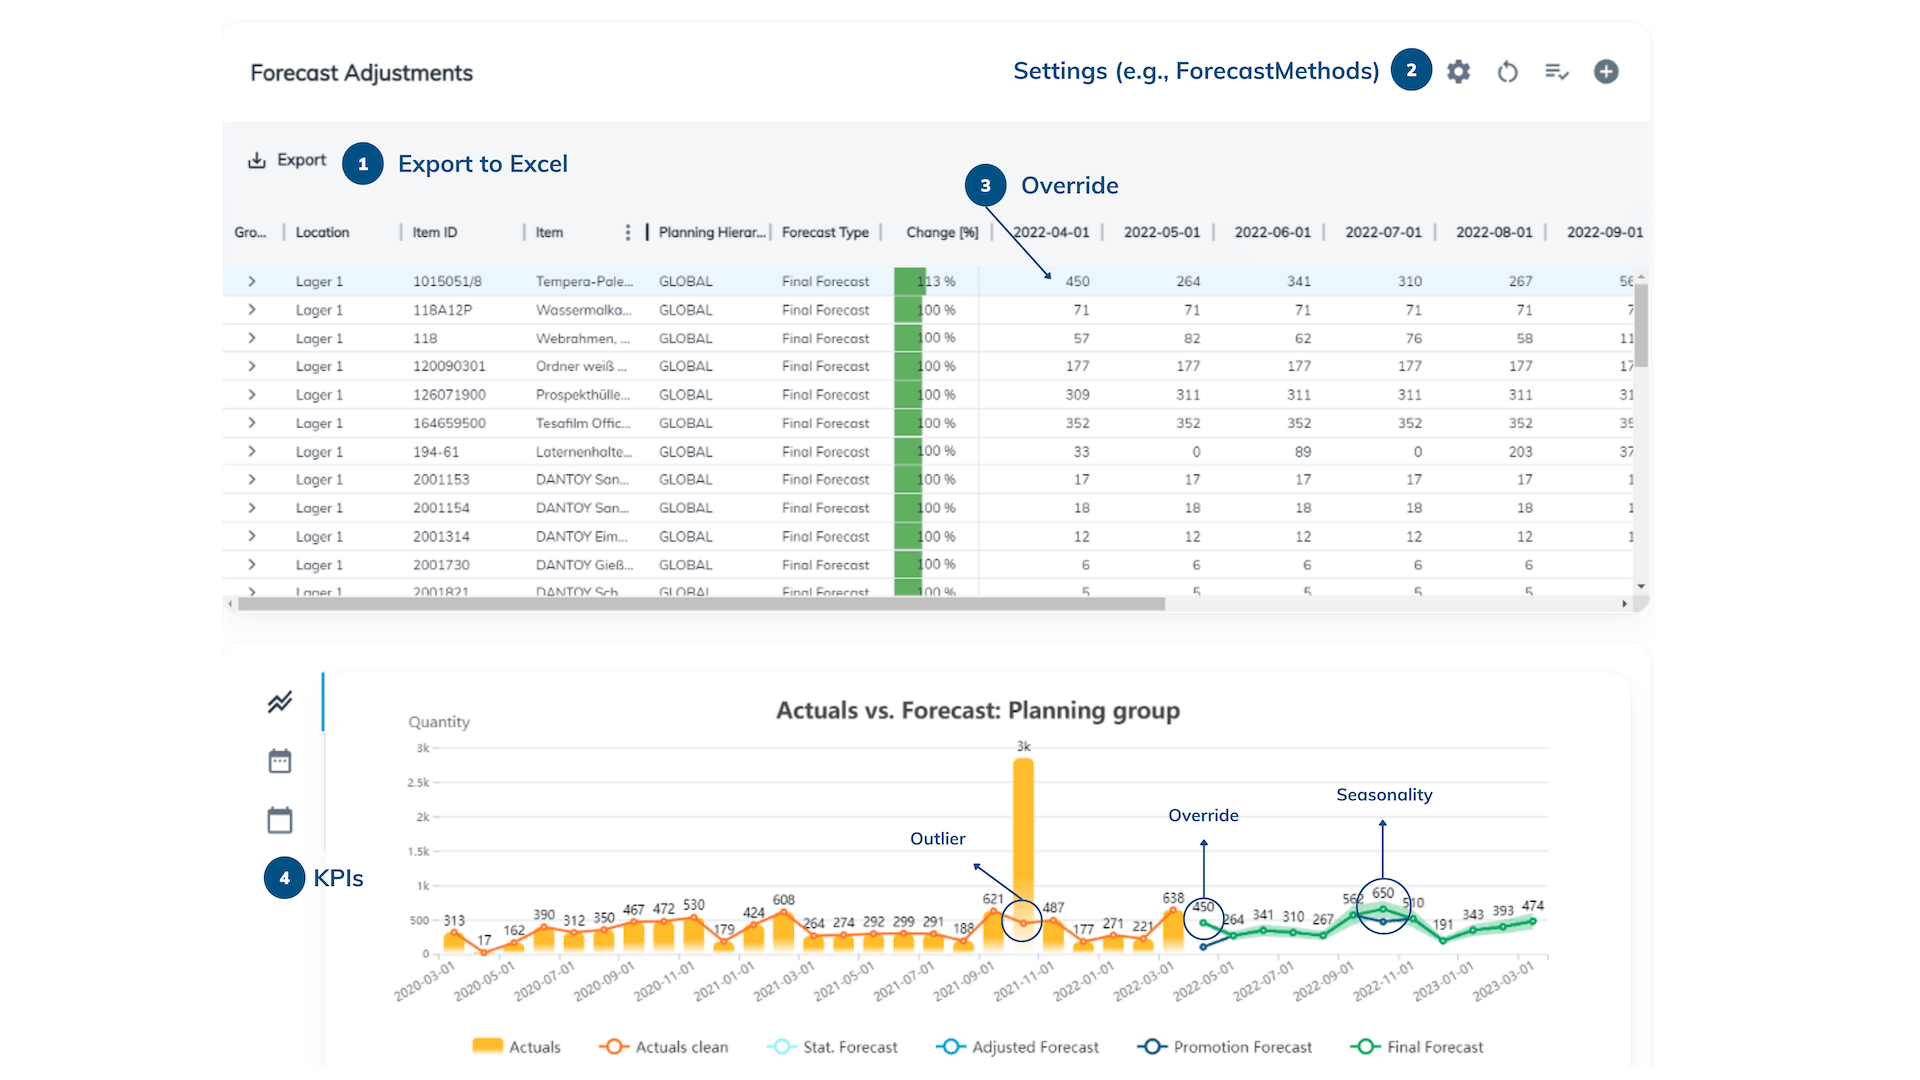Expand row for item 2001314
This screenshot has height=1080, width=1920.
tap(252, 536)
